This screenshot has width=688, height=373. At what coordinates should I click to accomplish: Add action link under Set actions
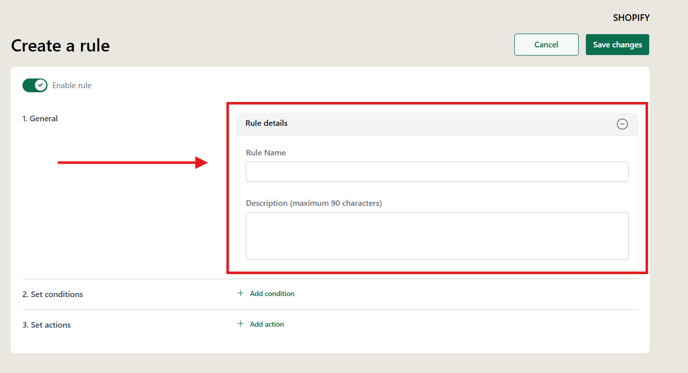(267, 324)
